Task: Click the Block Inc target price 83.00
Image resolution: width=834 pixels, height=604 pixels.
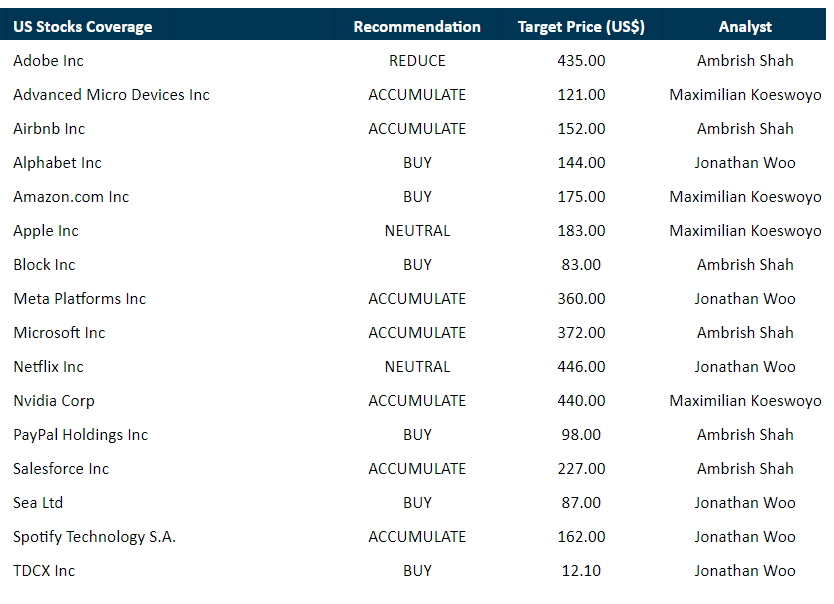Action: [x=581, y=265]
